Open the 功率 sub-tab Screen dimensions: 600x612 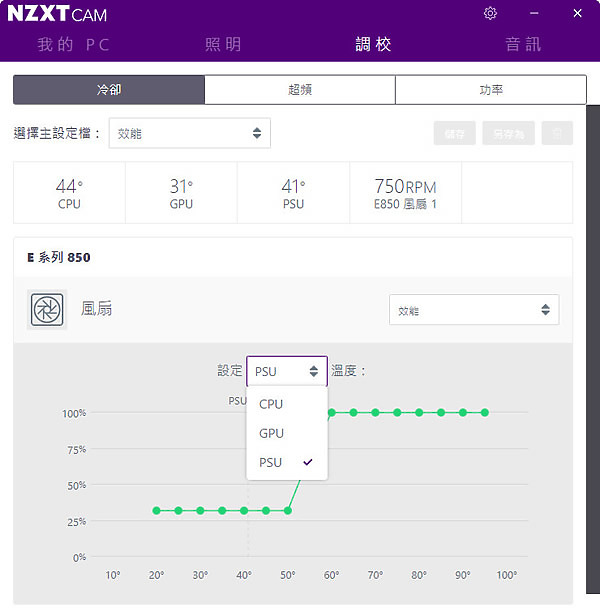point(491,90)
